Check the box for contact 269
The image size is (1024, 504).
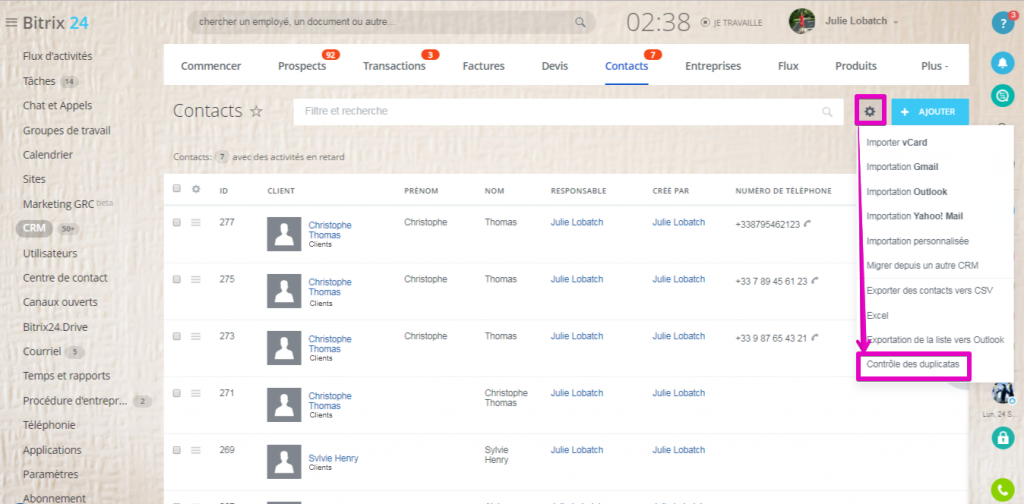pyautogui.click(x=176, y=450)
